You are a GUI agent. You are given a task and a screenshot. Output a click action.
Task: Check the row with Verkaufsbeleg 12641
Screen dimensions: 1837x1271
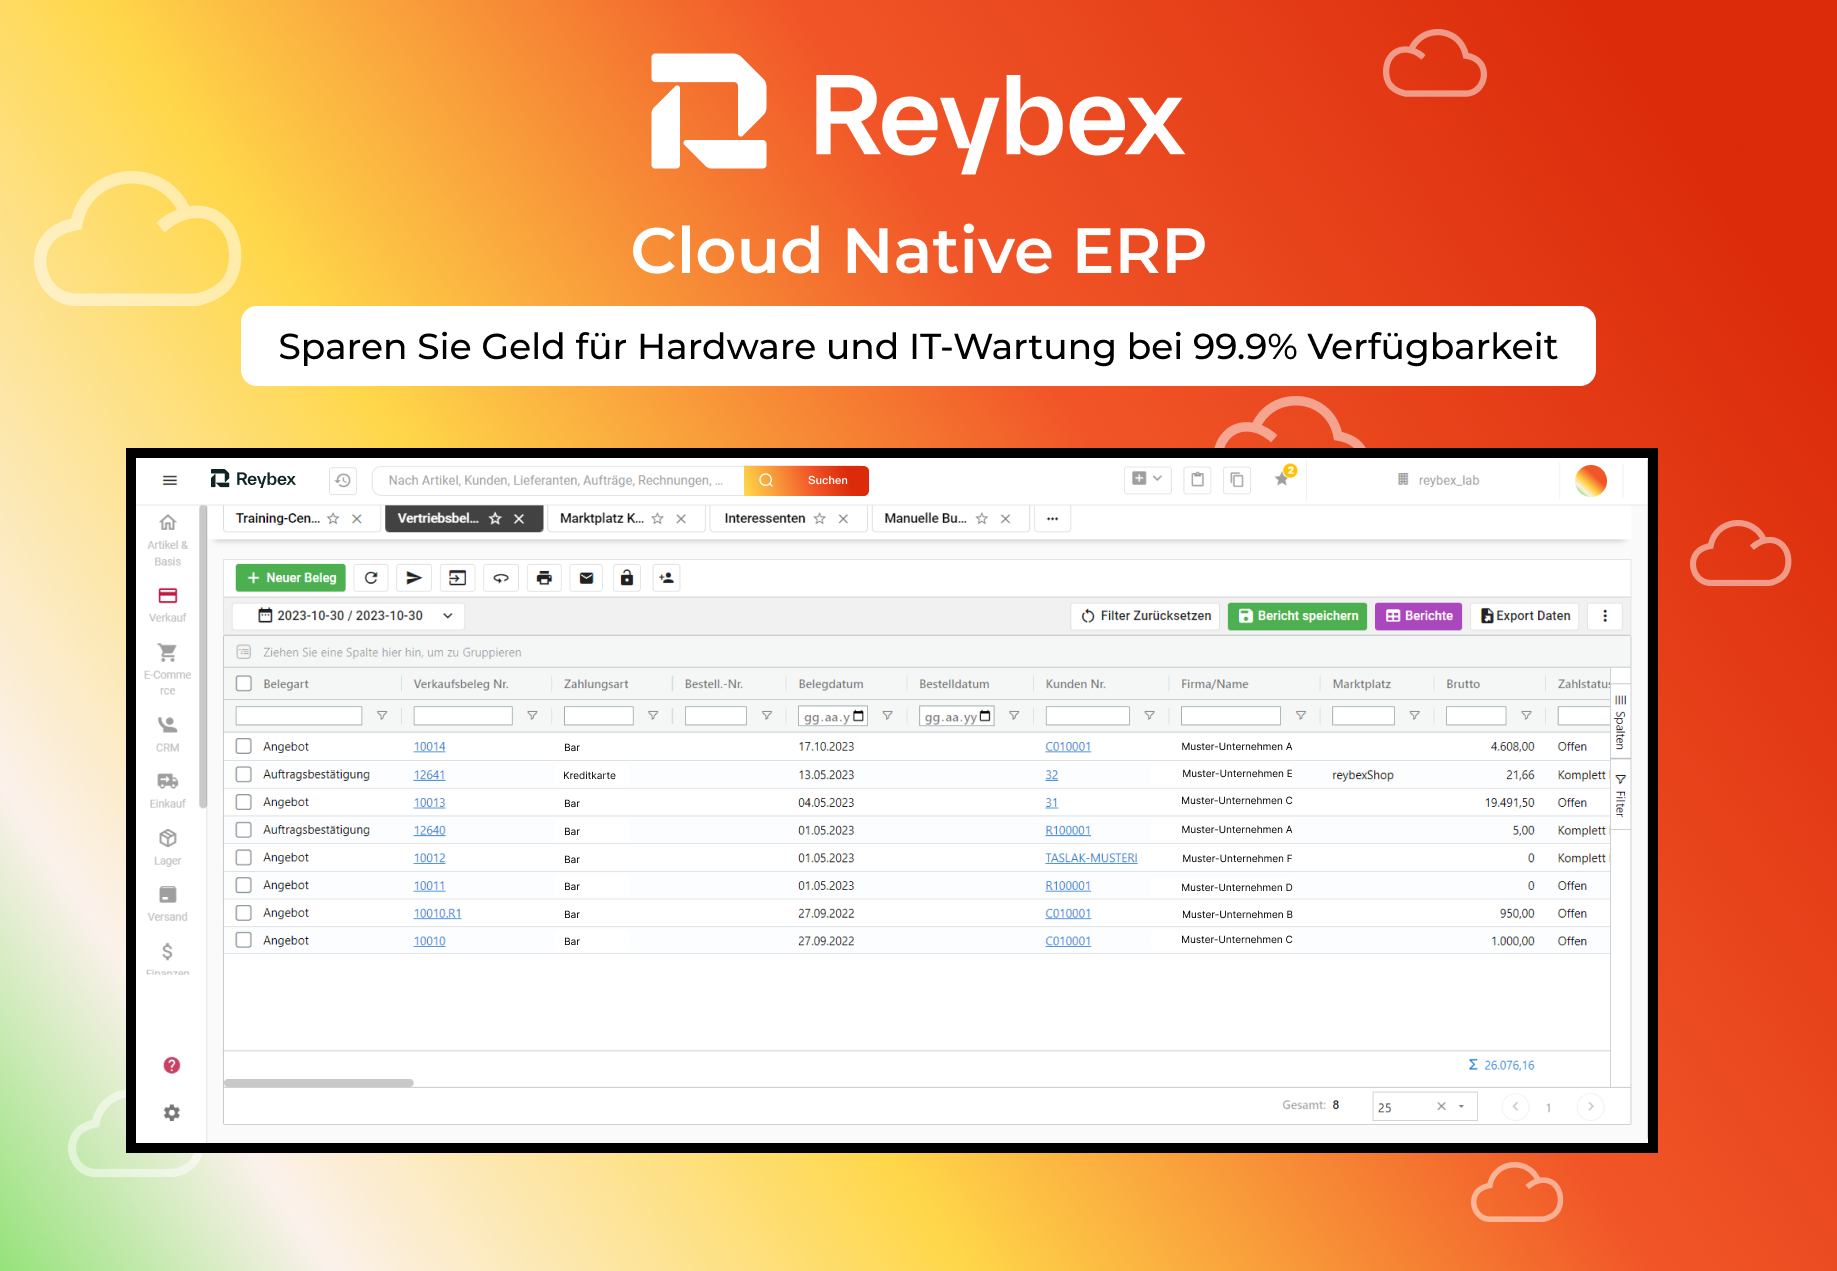[x=244, y=774]
